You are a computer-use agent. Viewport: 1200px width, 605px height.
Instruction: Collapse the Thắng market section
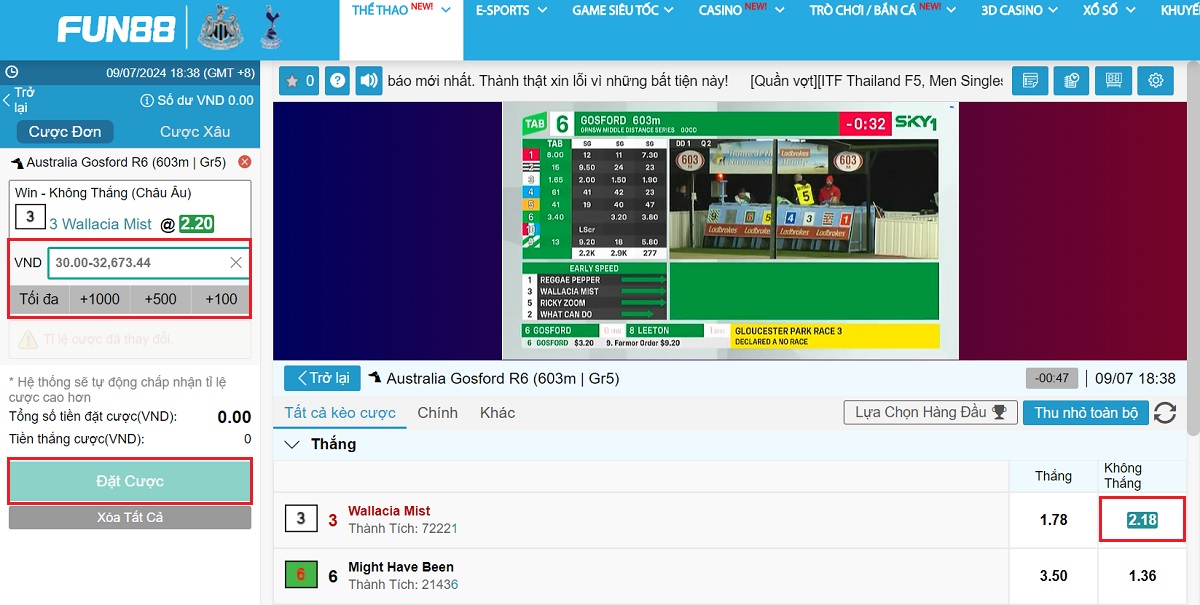pyautogui.click(x=292, y=444)
